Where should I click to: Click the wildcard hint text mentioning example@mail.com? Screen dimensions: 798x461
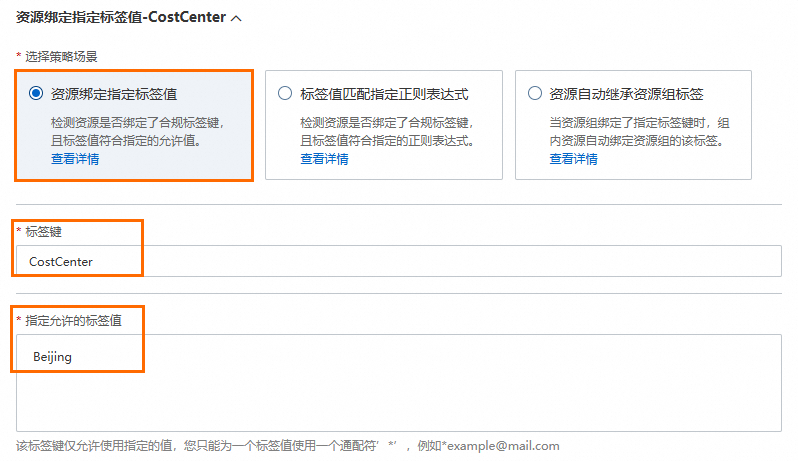point(288,446)
